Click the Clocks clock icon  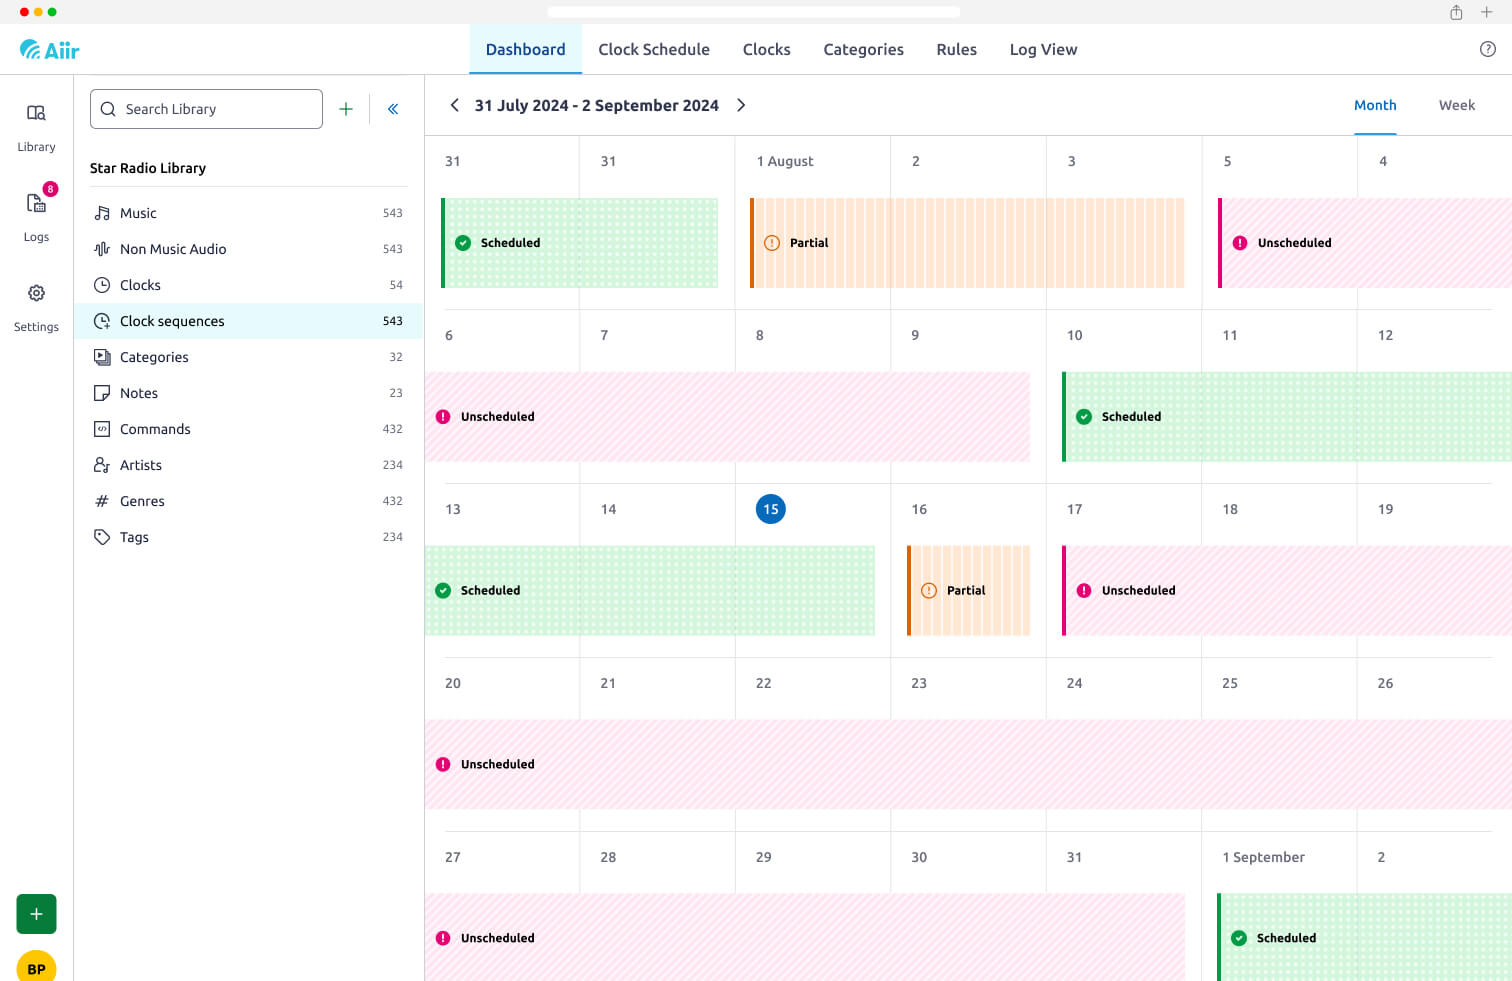tap(102, 285)
